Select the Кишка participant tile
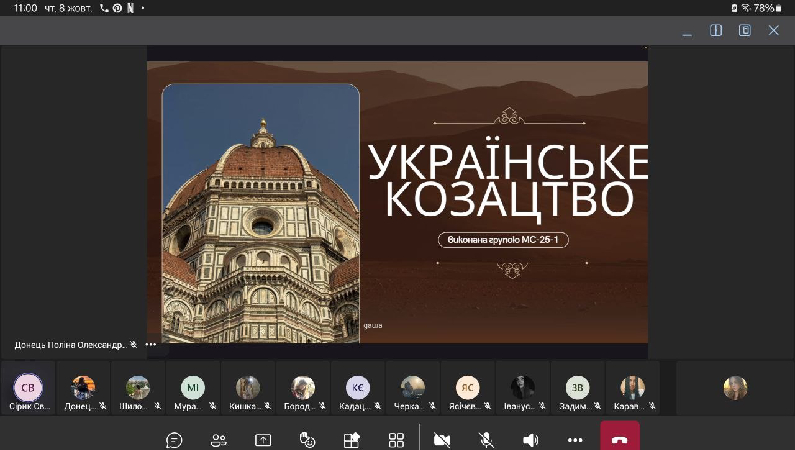Viewport: 795px width, 450px height. click(x=248, y=388)
